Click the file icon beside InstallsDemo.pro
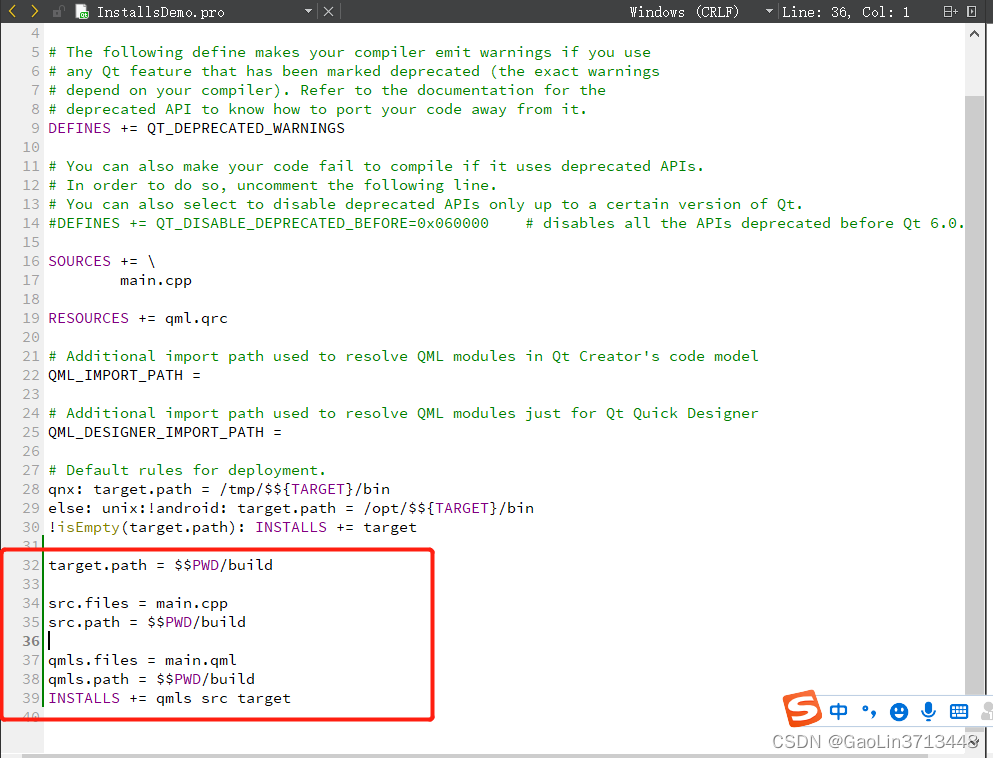993x758 pixels. [x=80, y=13]
